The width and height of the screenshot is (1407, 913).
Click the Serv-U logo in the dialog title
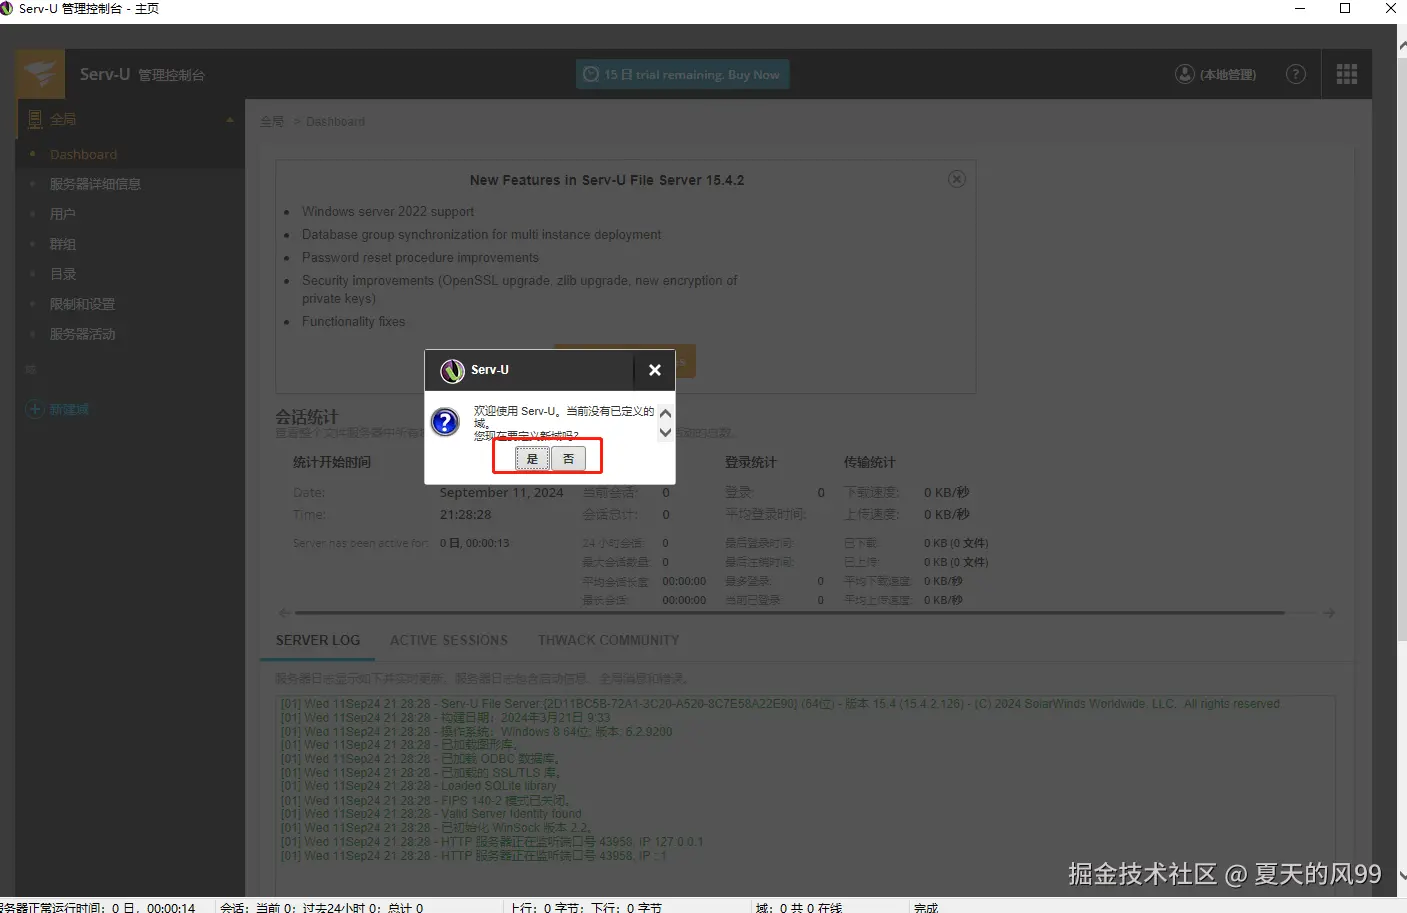click(x=453, y=370)
